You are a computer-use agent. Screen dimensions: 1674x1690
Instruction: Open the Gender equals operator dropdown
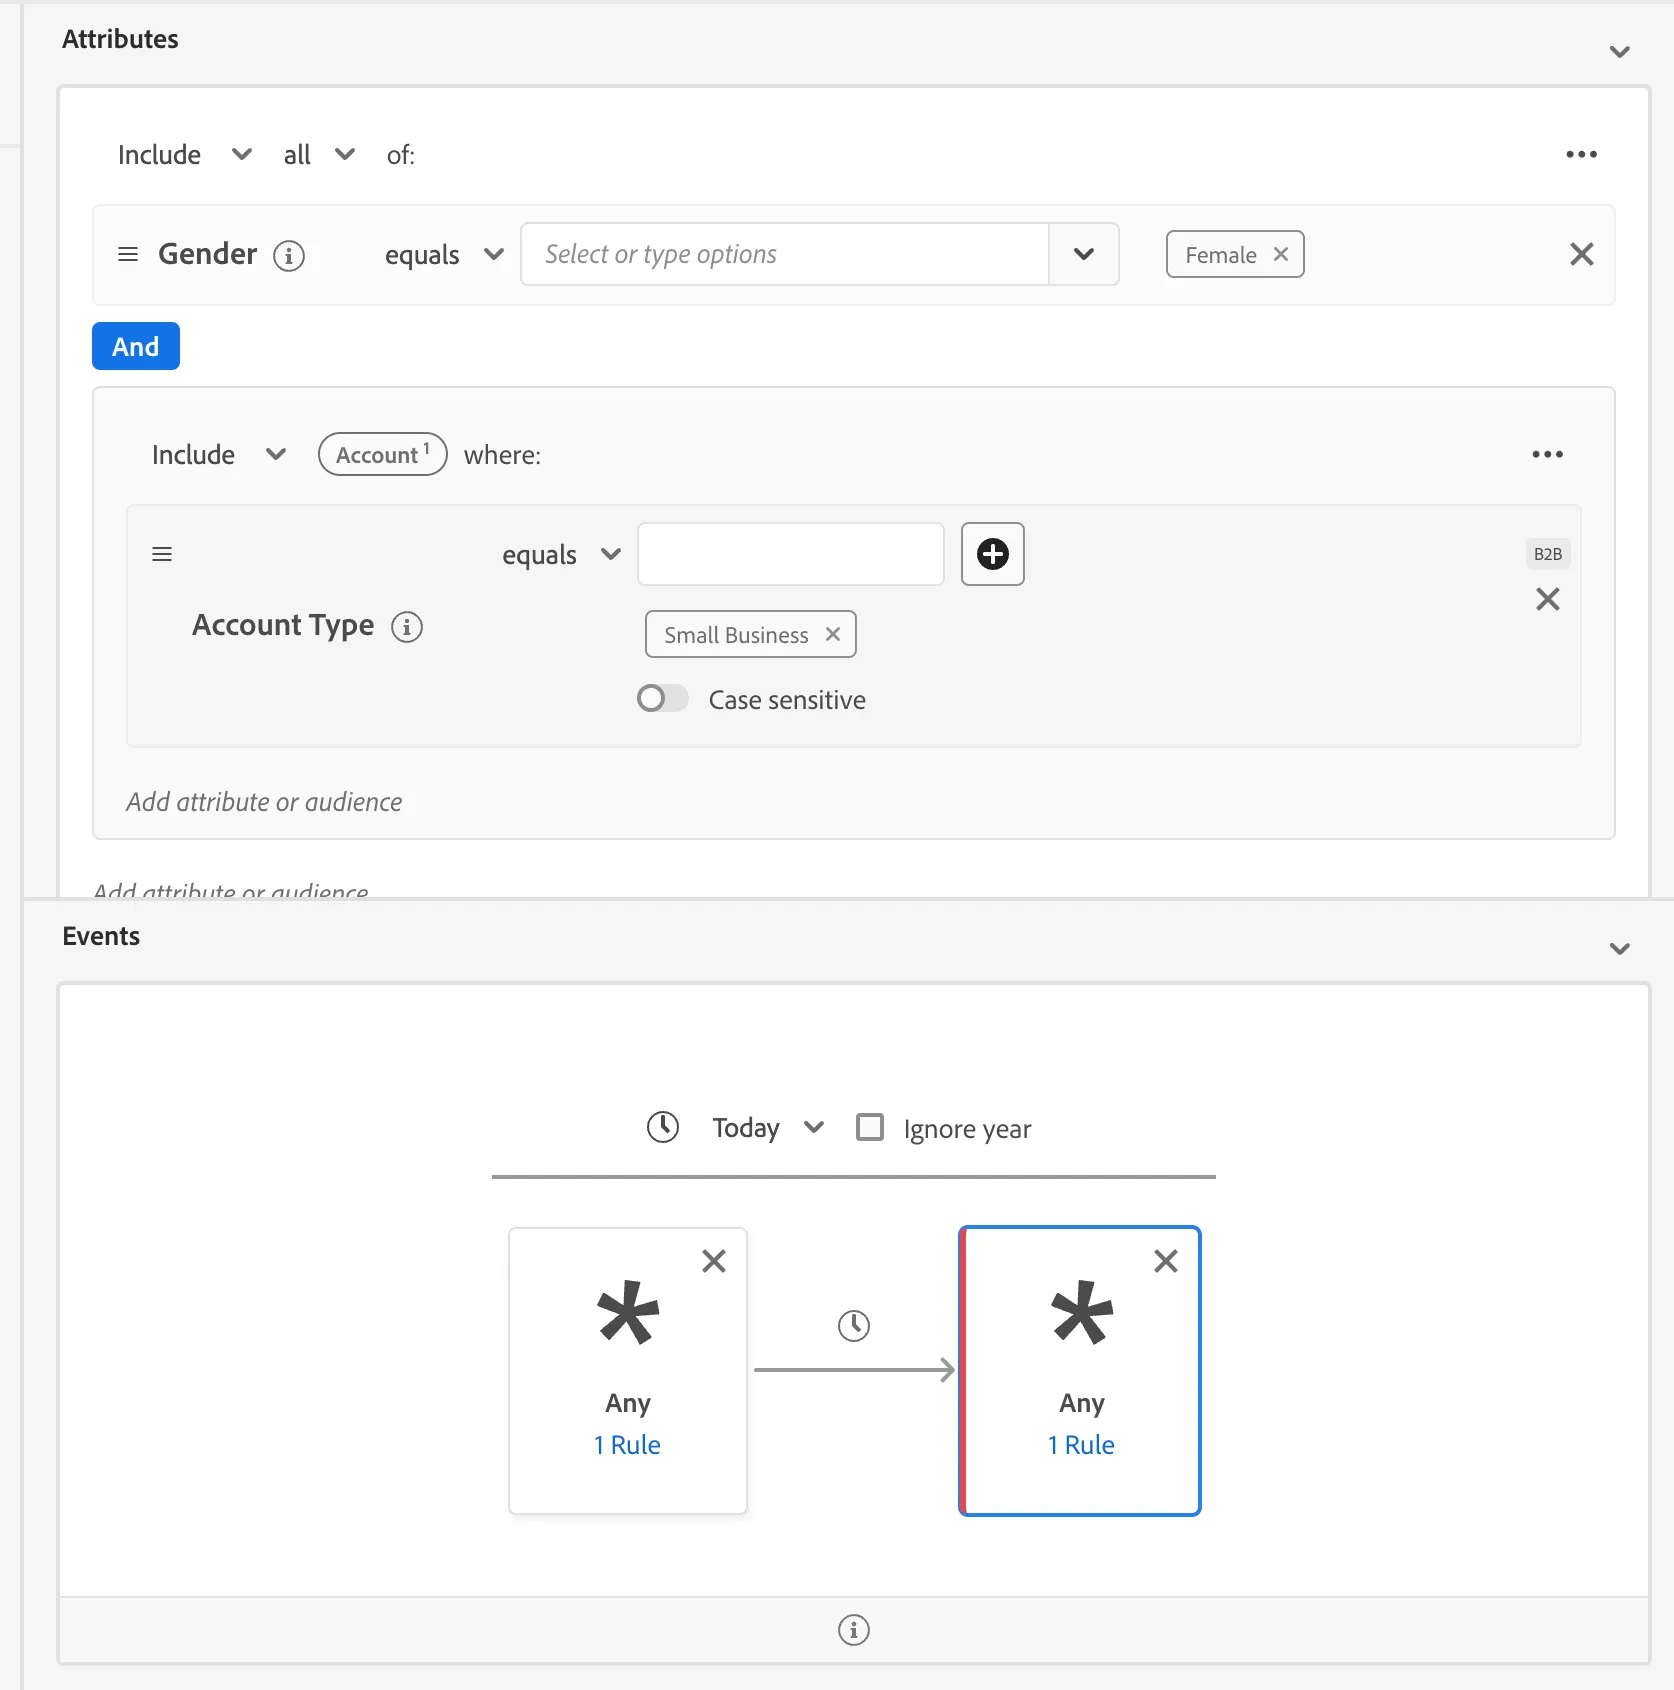click(444, 255)
